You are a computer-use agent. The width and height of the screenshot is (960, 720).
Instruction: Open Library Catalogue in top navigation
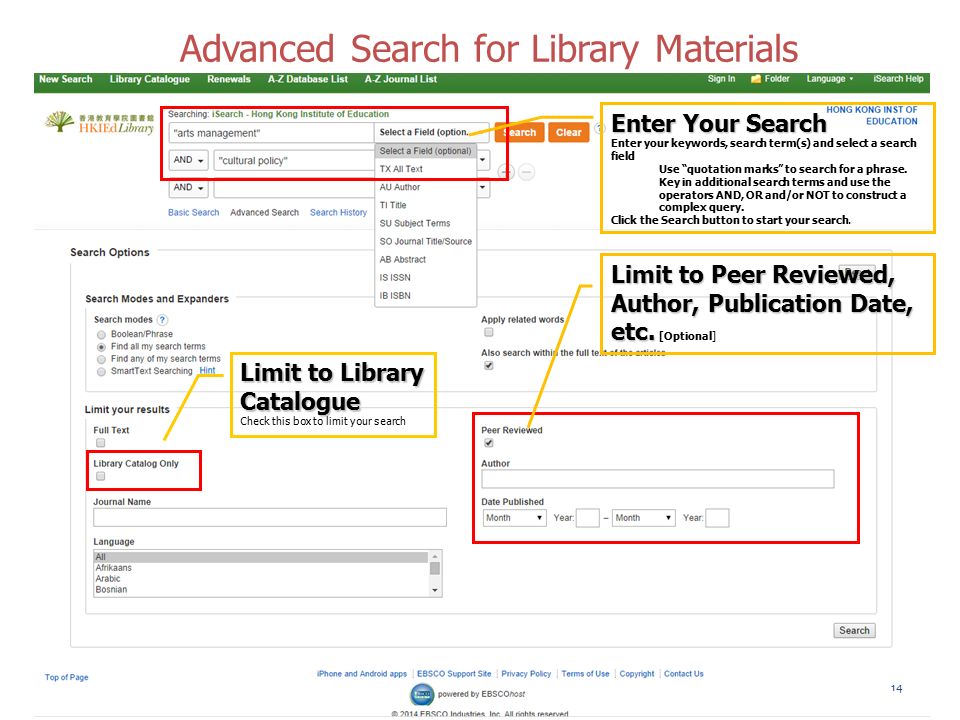[149, 79]
